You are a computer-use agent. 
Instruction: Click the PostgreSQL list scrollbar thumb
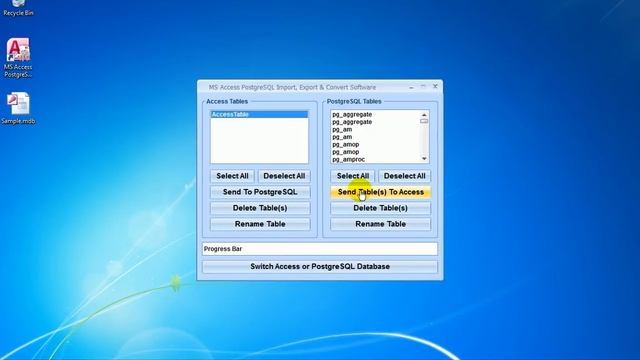coord(424,121)
